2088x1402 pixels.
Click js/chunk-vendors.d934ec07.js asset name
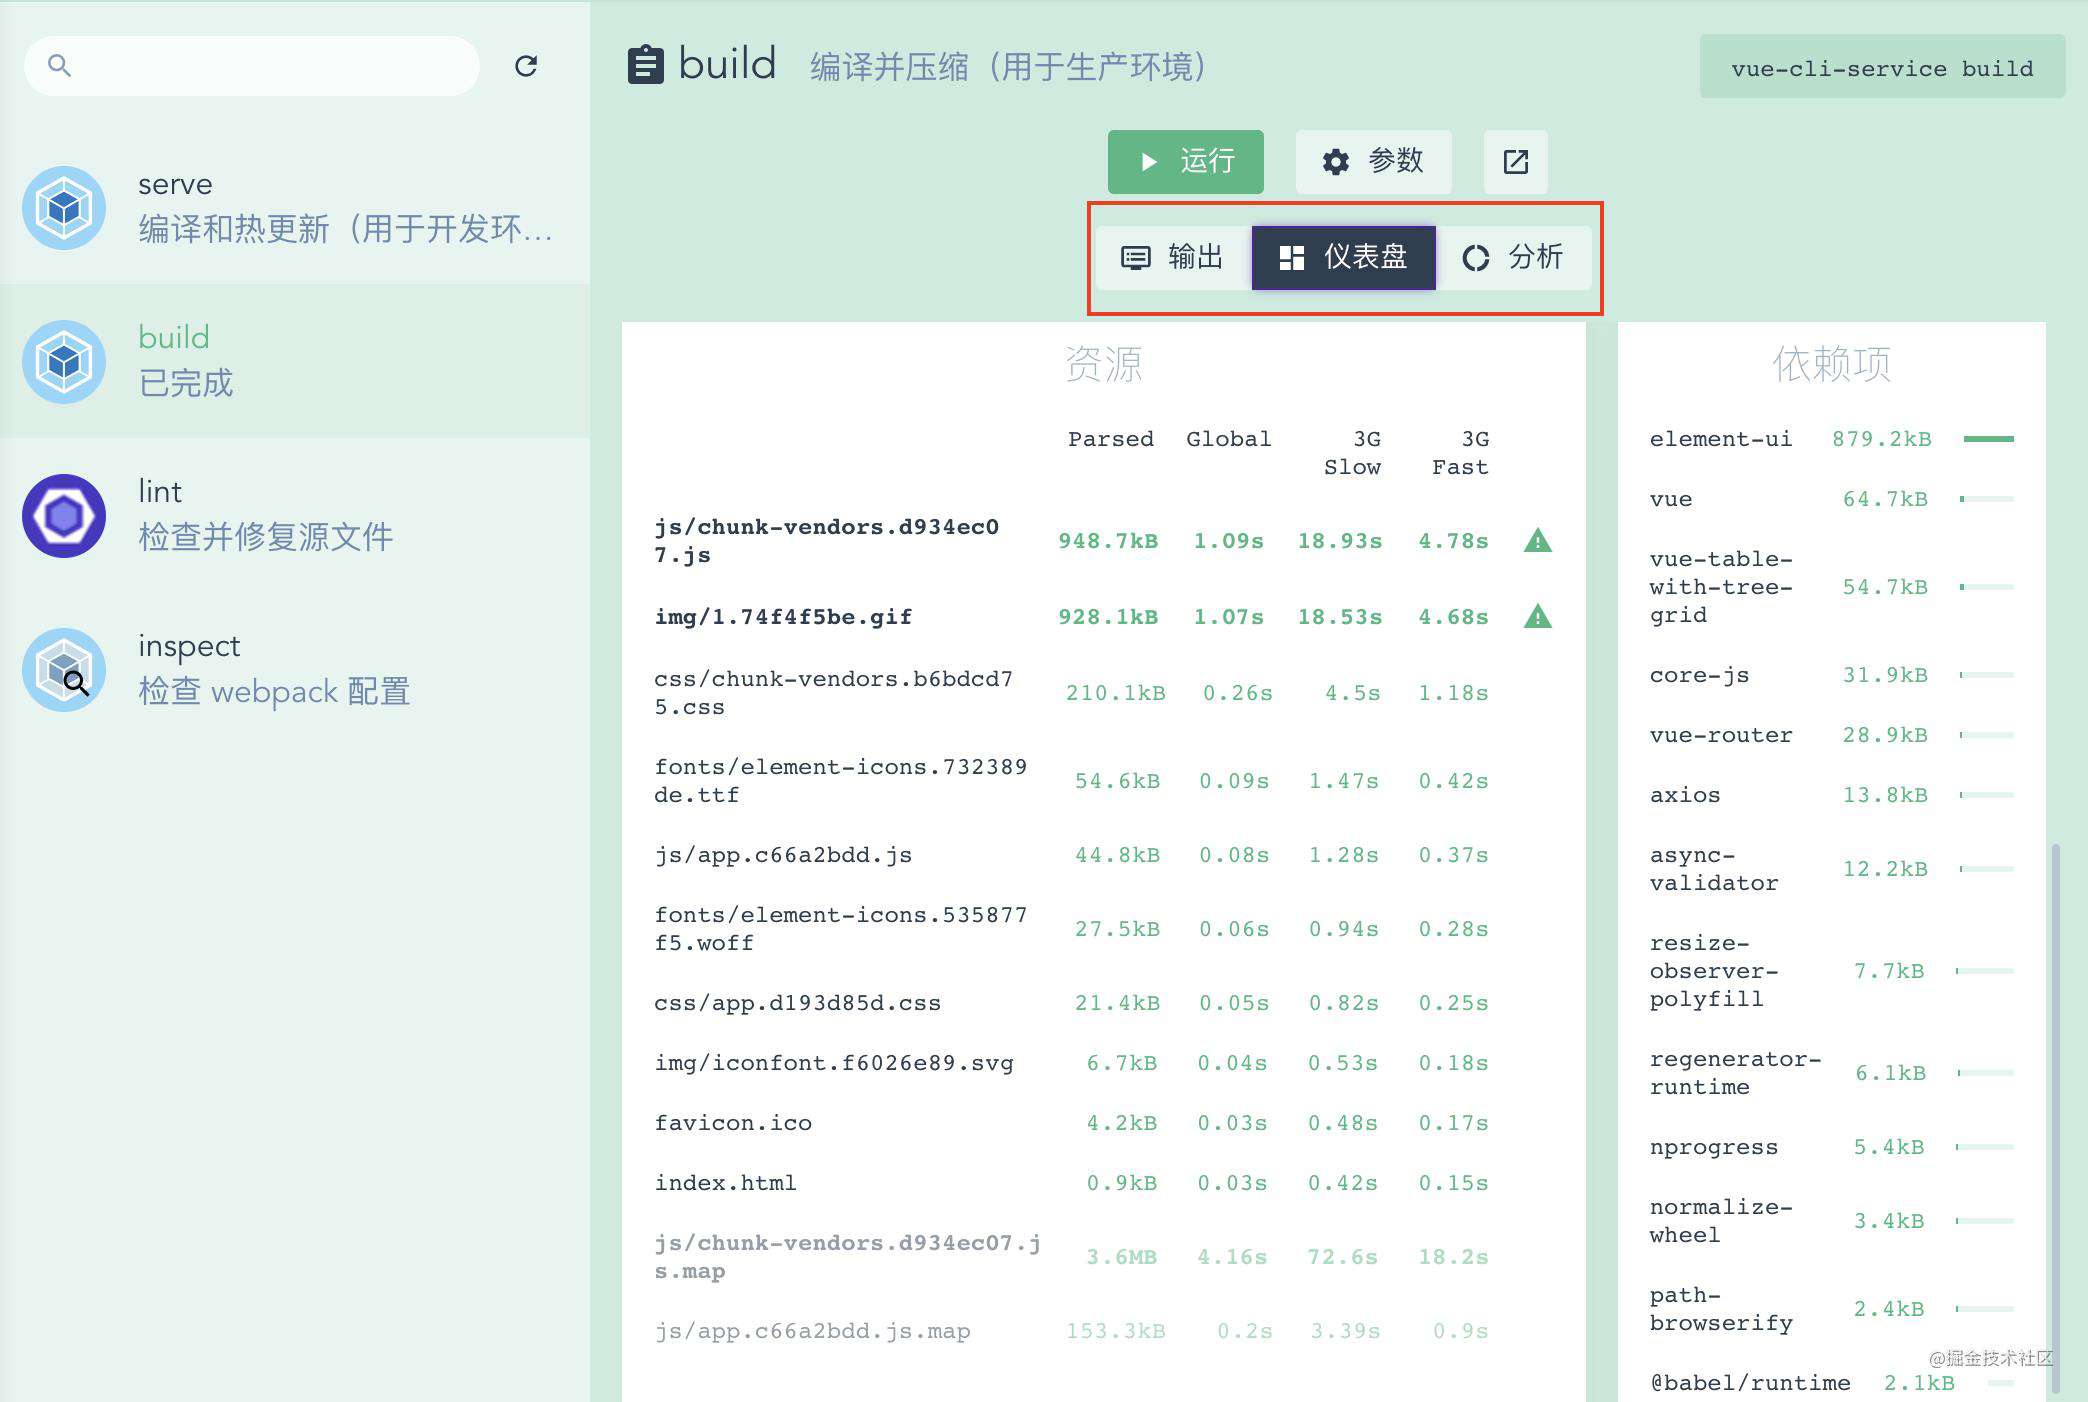pos(827,541)
